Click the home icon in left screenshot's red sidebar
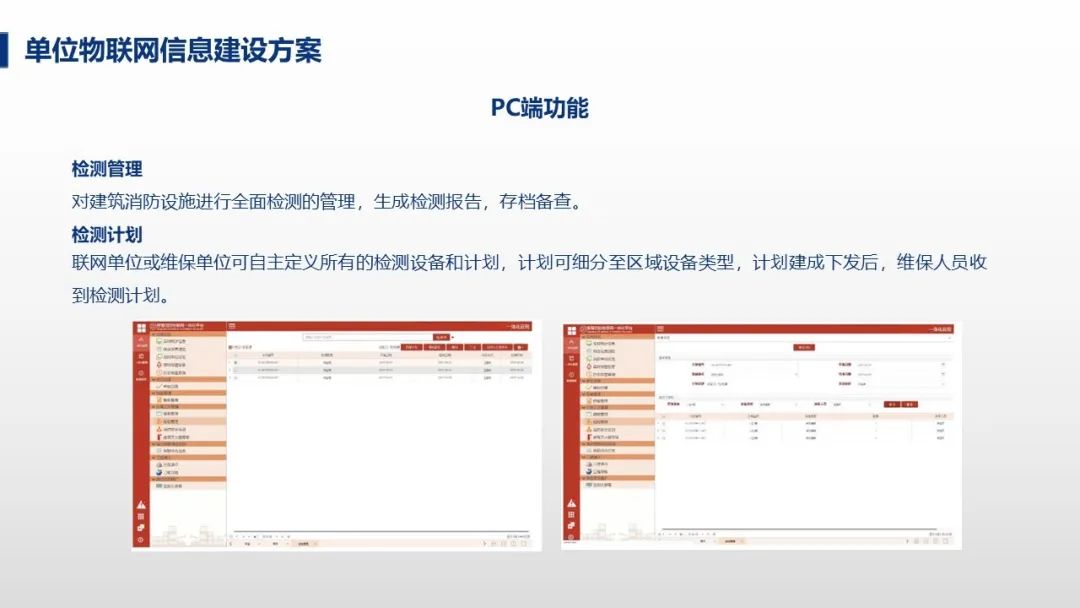1080x608 pixels. click(141, 339)
